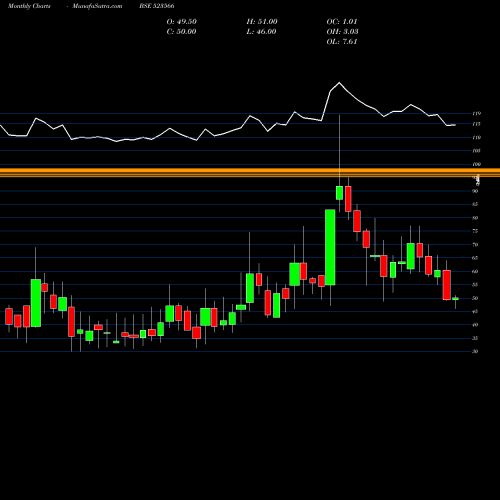The image size is (500, 500).
Task: Click the 60 price axis label
Action: pyautogui.click(x=475, y=271)
